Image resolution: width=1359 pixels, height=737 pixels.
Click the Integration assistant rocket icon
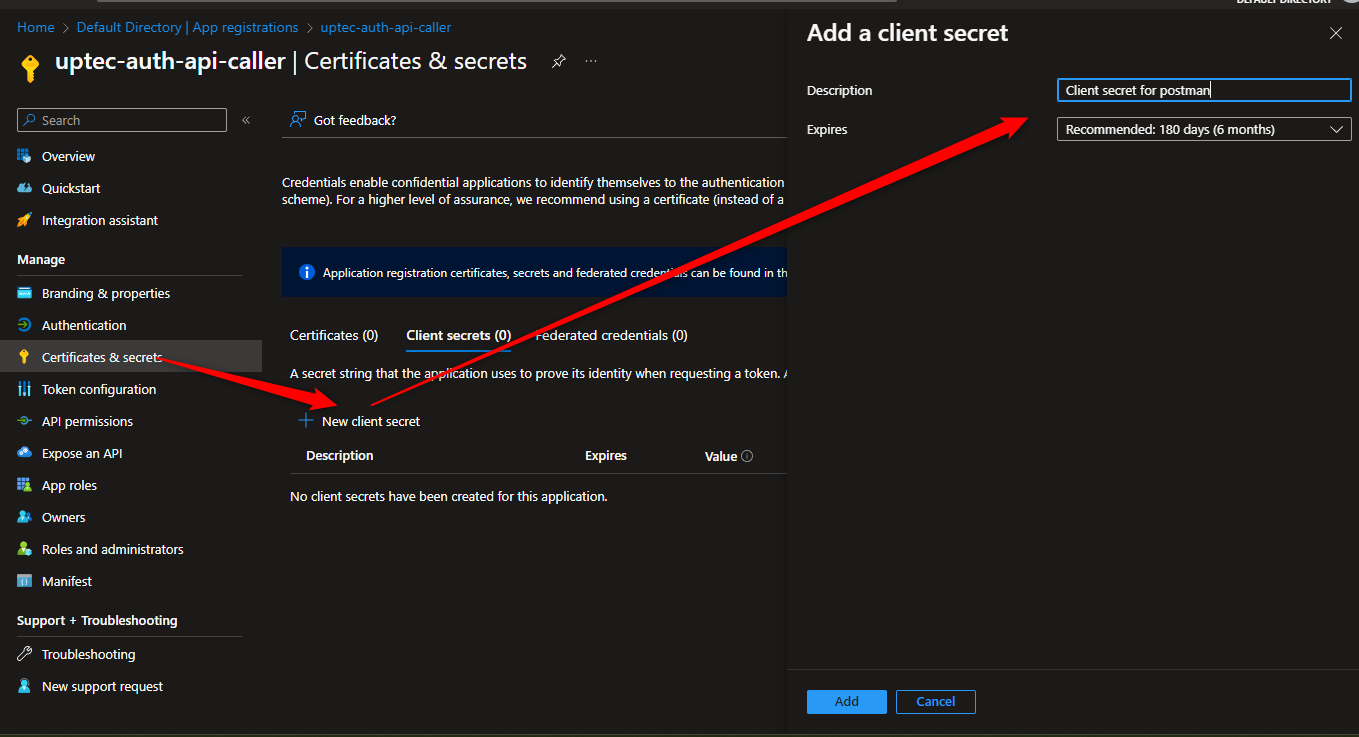[x=25, y=220]
